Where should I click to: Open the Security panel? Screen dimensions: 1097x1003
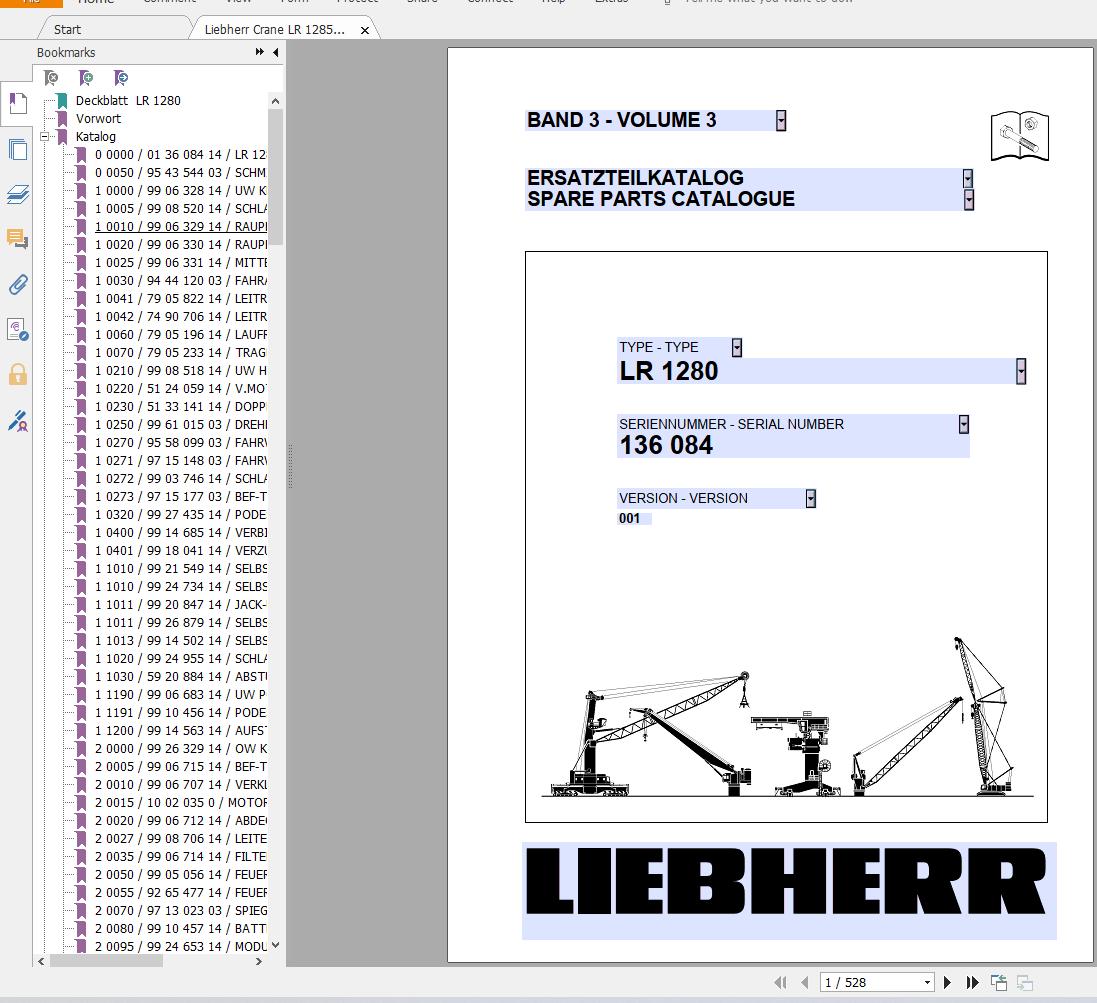[x=17, y=372]
